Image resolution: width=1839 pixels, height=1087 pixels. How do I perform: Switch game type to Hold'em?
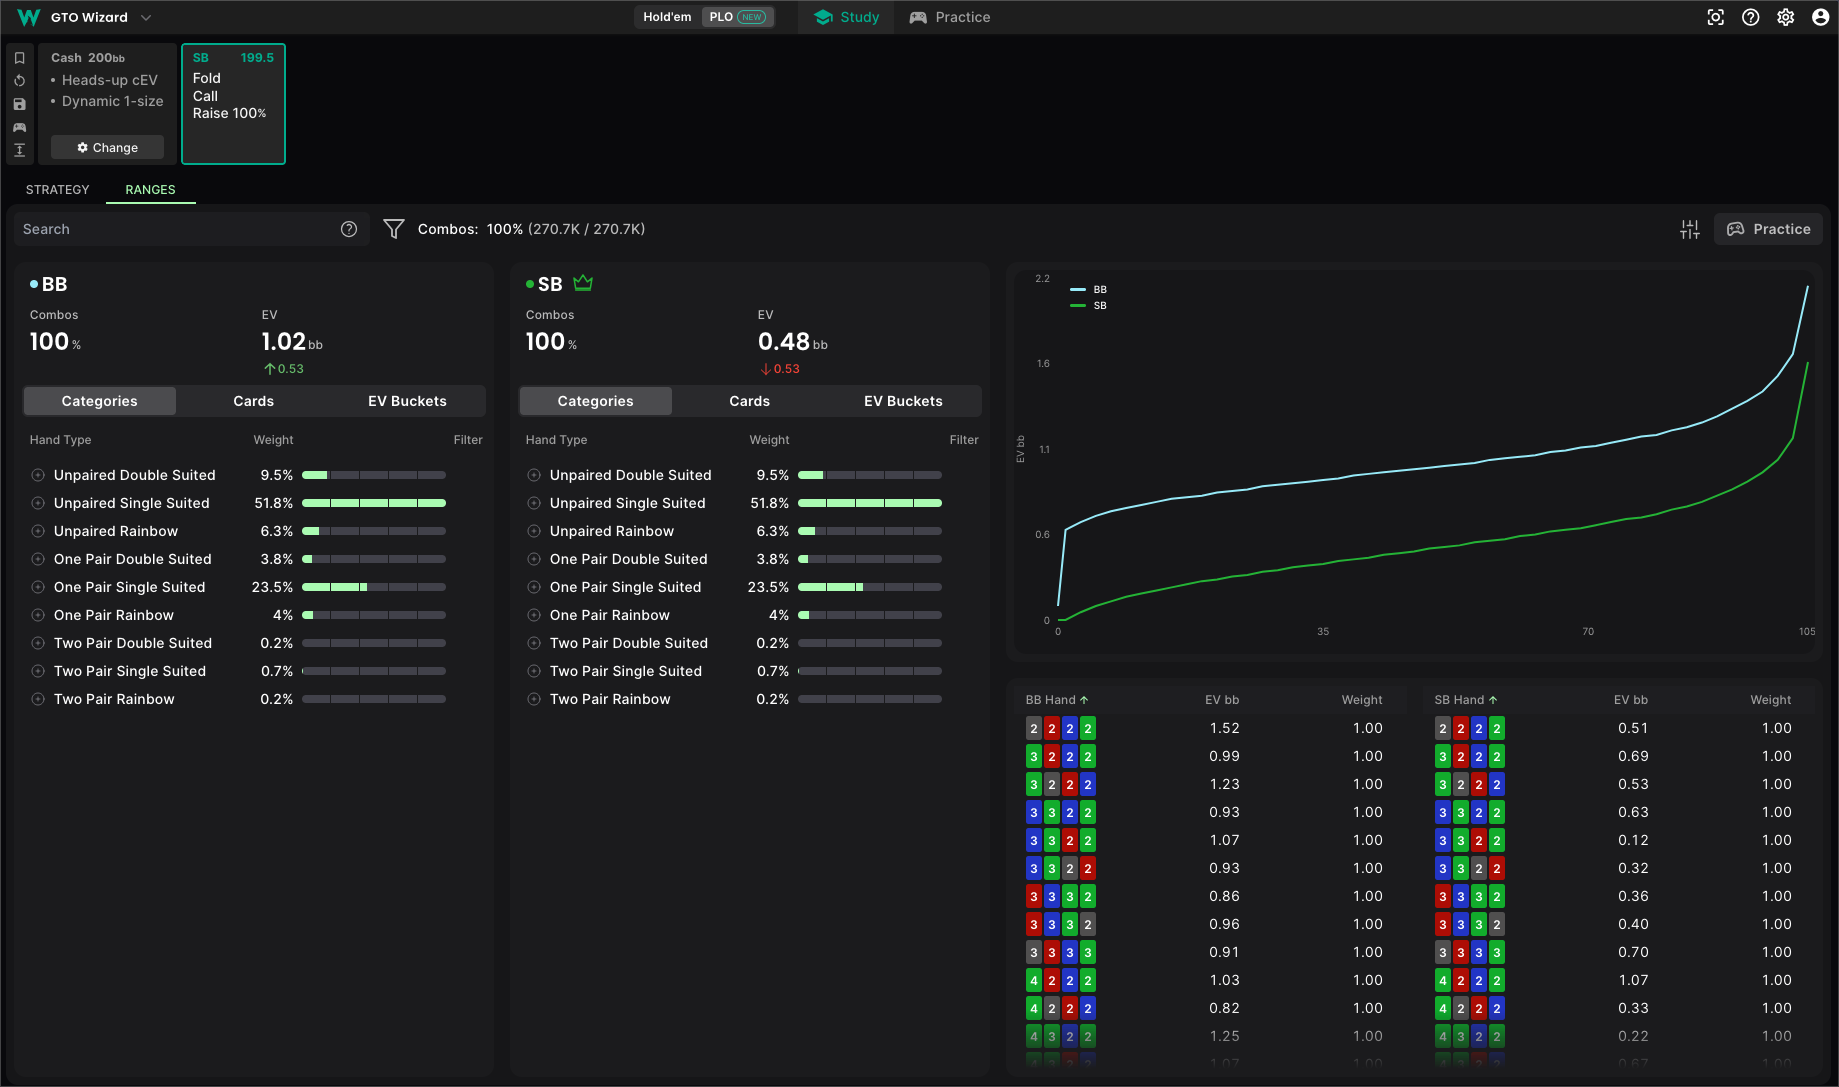667,17
